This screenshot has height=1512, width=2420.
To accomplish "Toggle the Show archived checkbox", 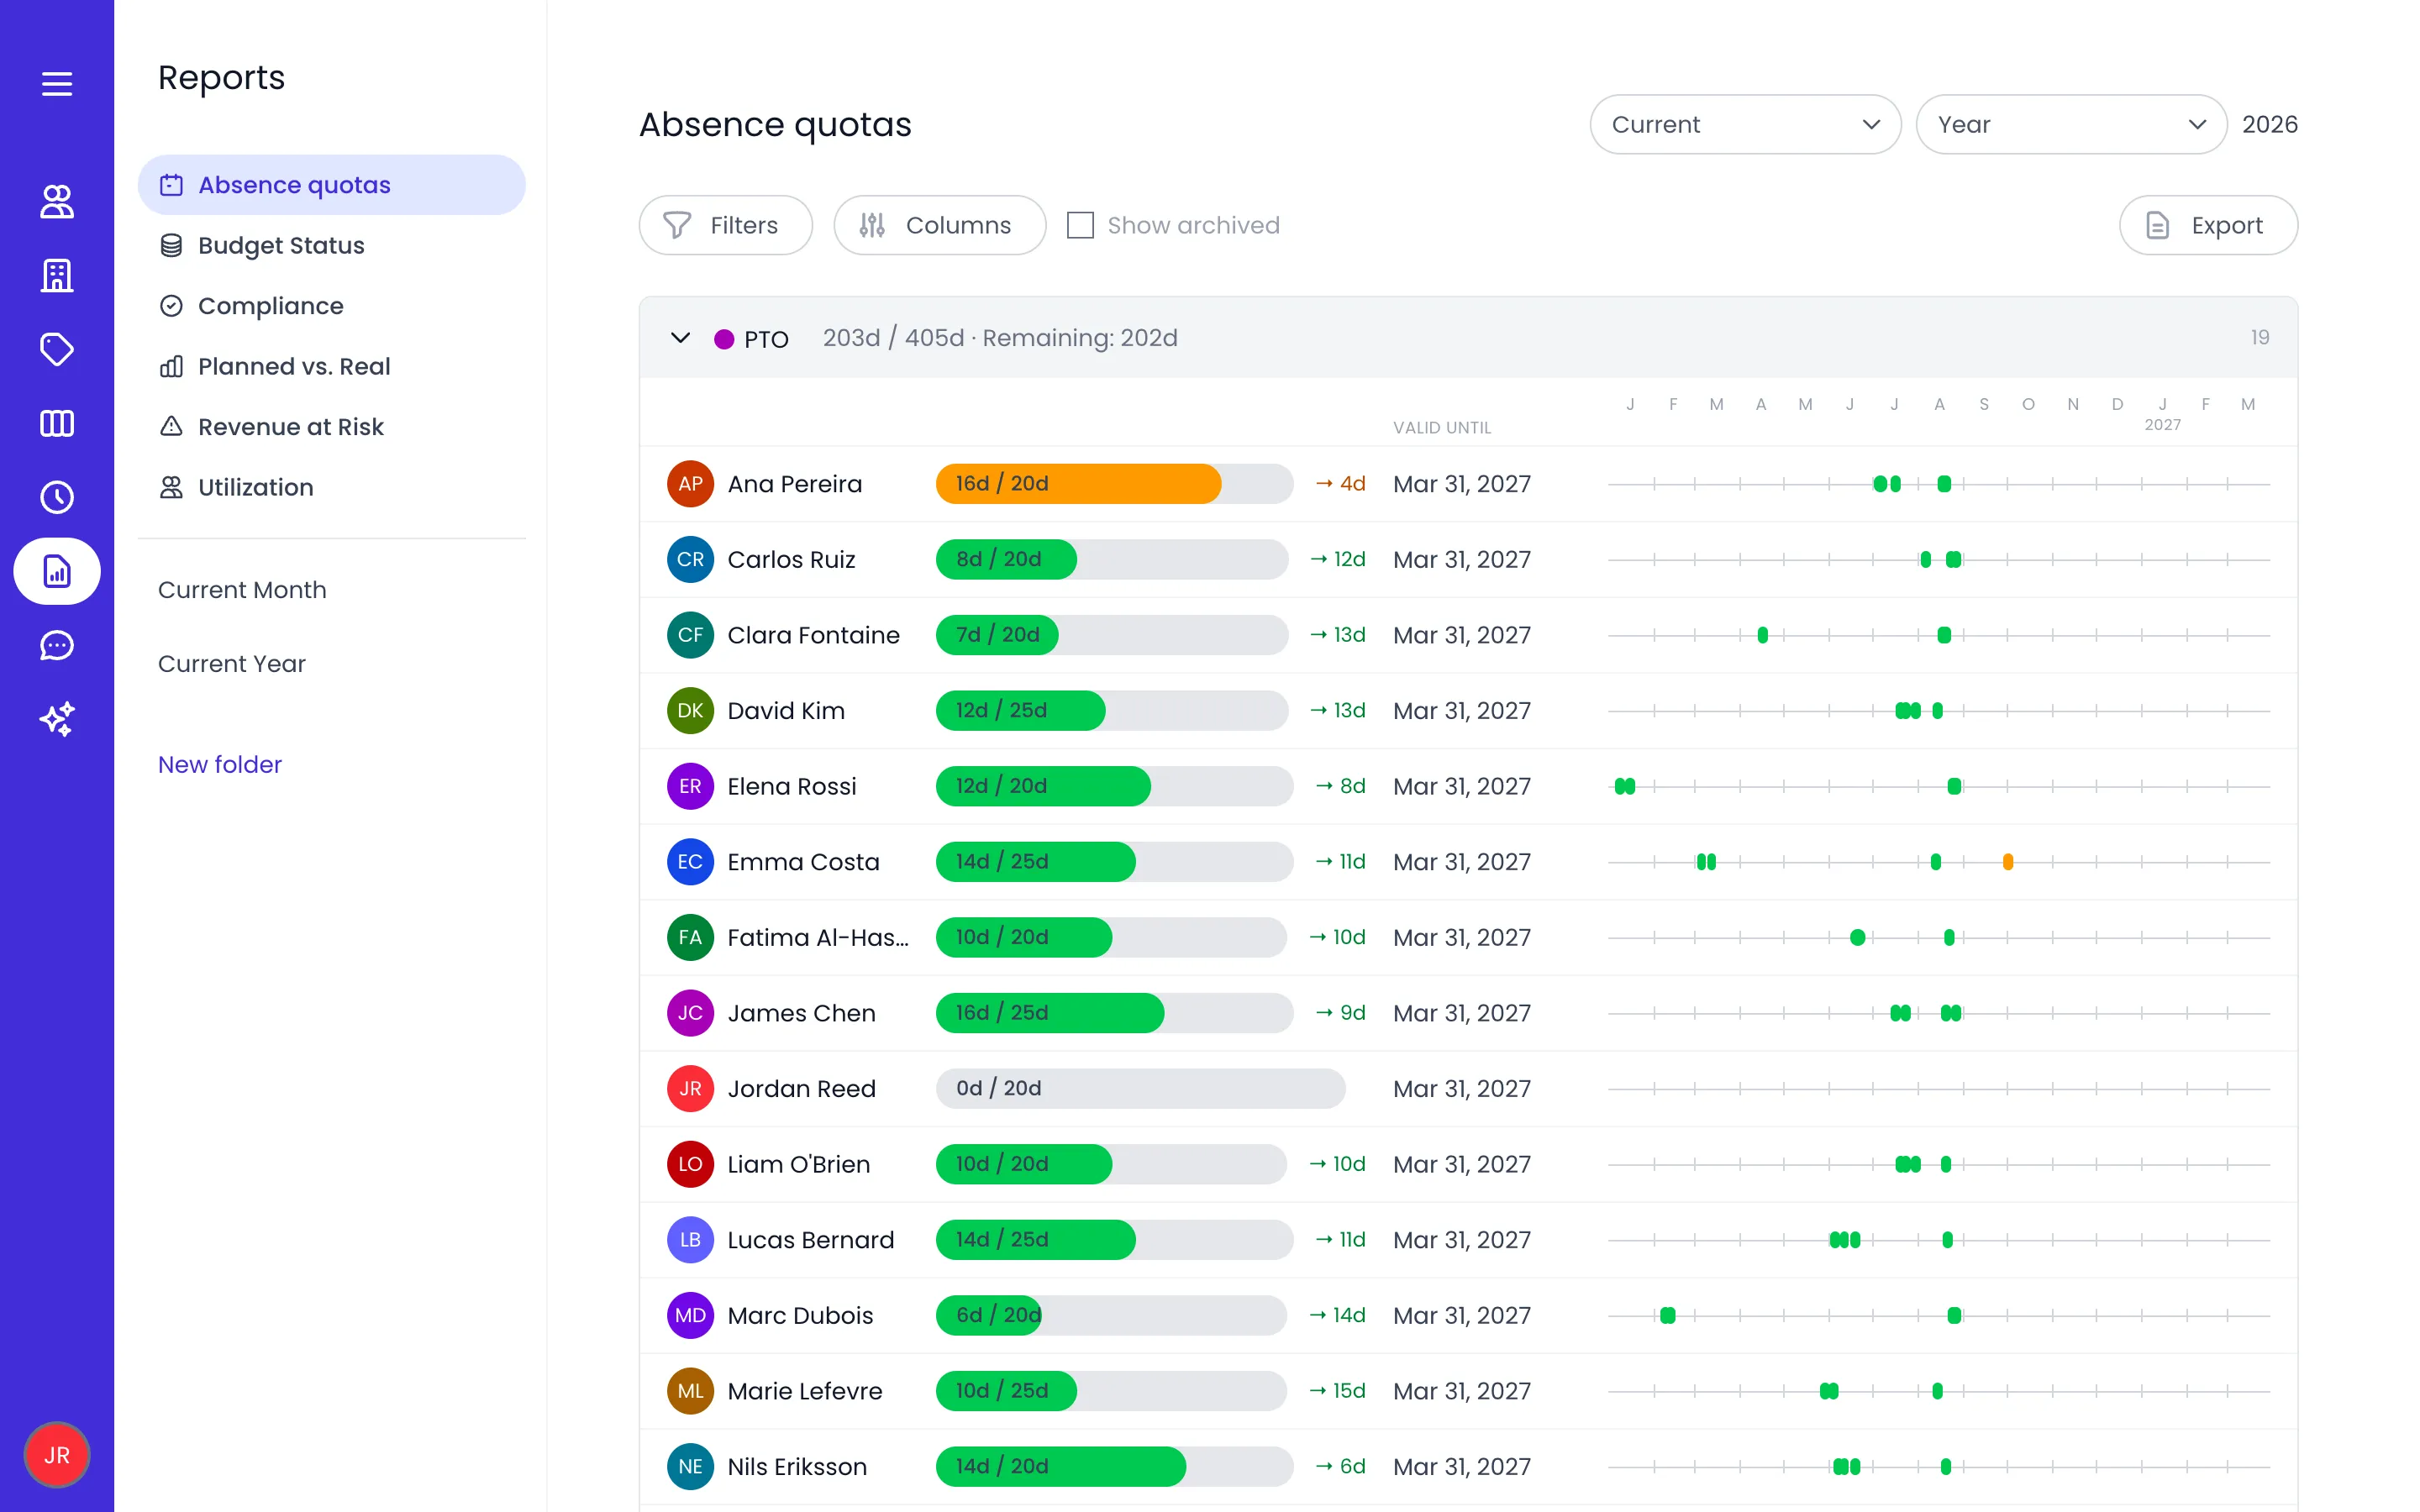I will pos(1080,225).
